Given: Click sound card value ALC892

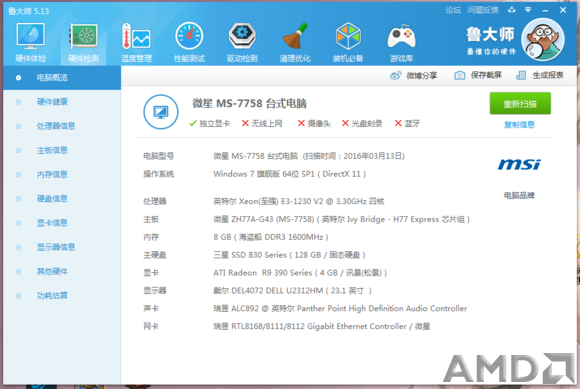Looking at the screenshot, I should pyautogui.click(x=340, y=308).
